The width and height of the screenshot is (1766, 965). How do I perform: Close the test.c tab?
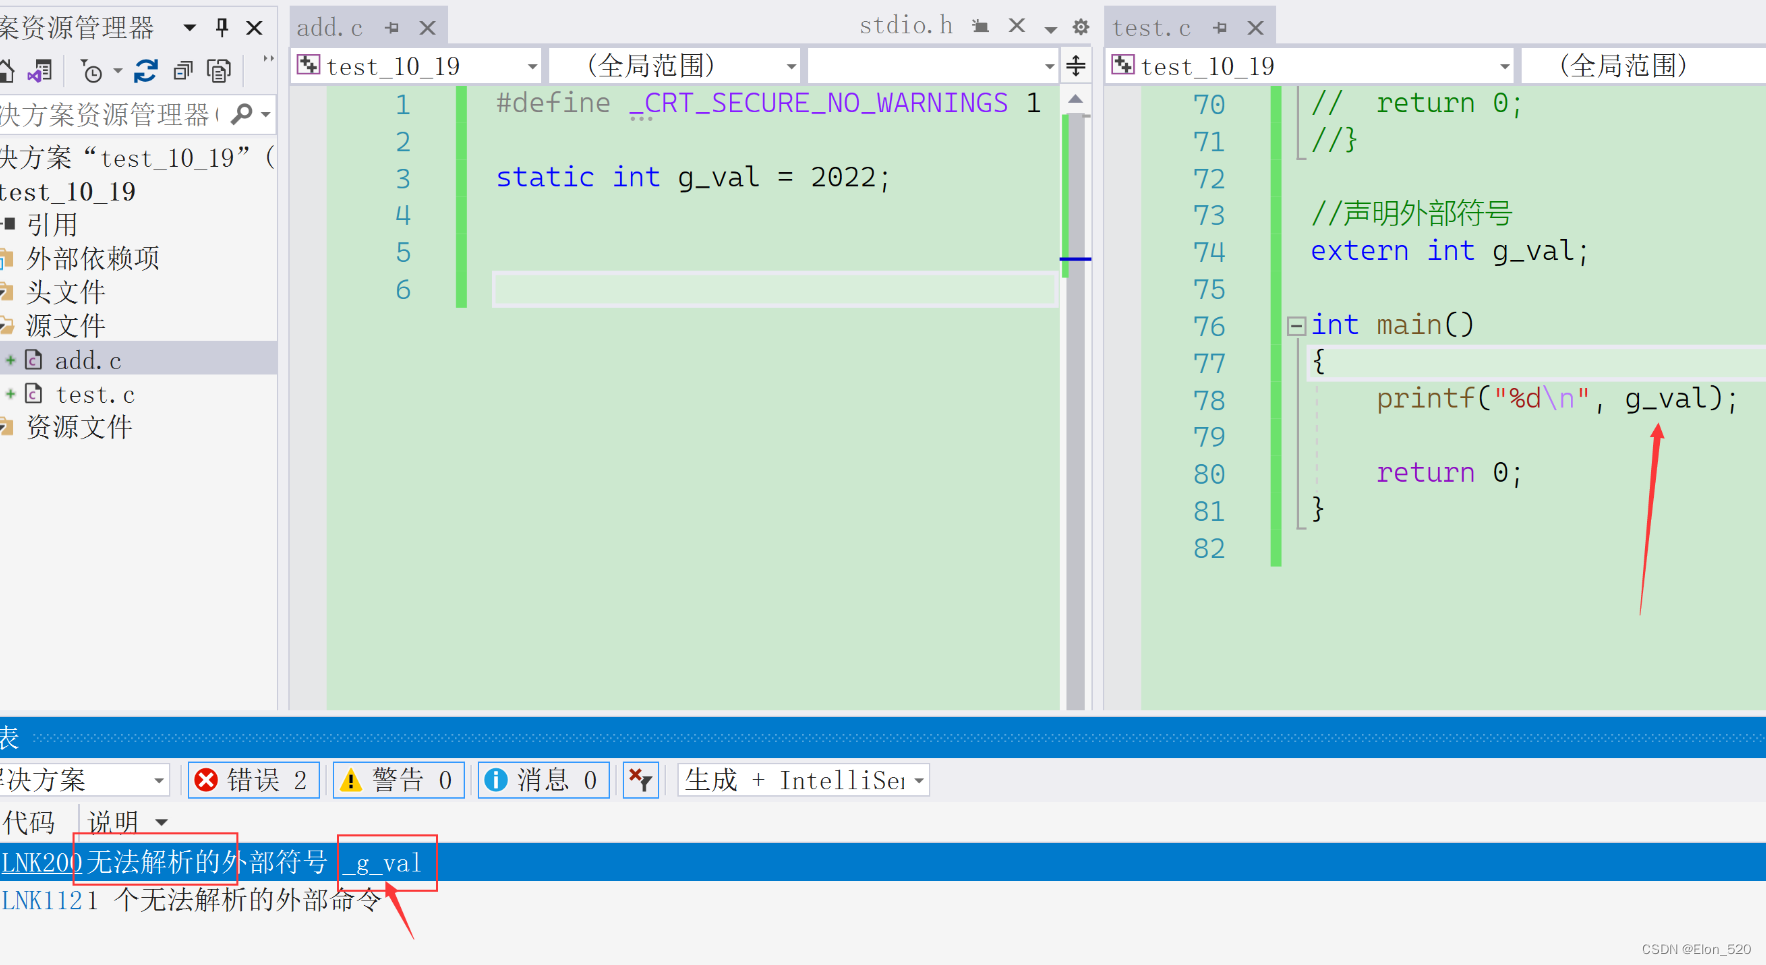pyautogui.click(x=1256, y=28)
